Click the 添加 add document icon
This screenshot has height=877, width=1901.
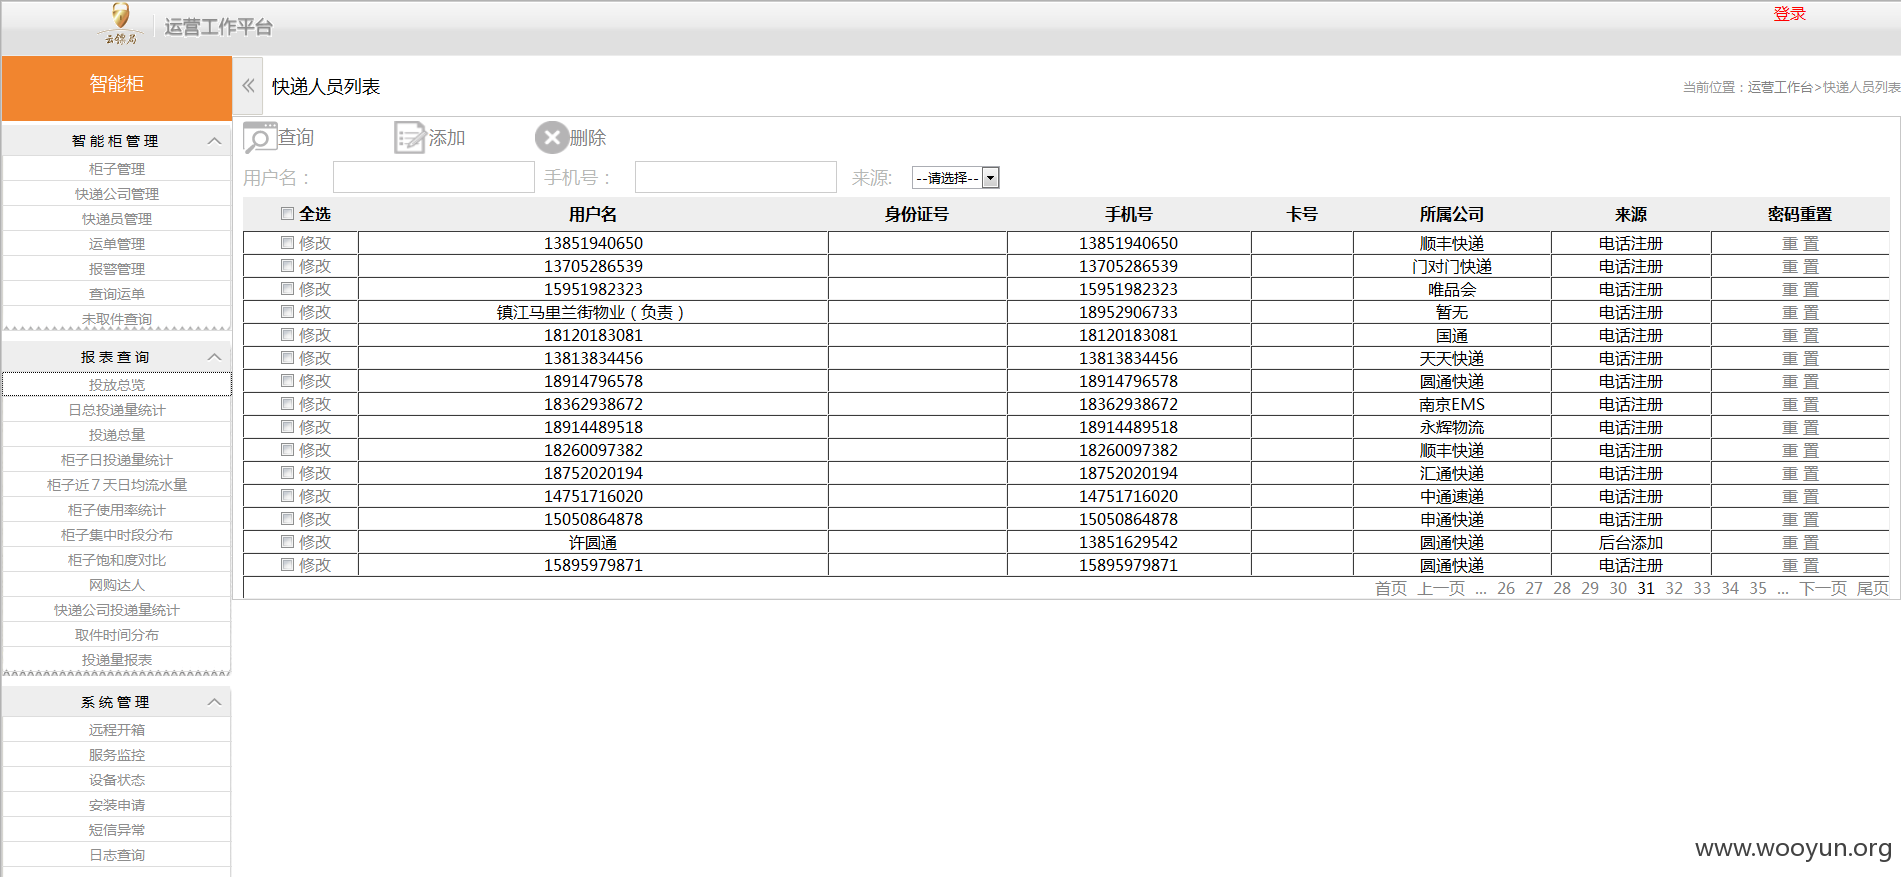coord(410,138)
